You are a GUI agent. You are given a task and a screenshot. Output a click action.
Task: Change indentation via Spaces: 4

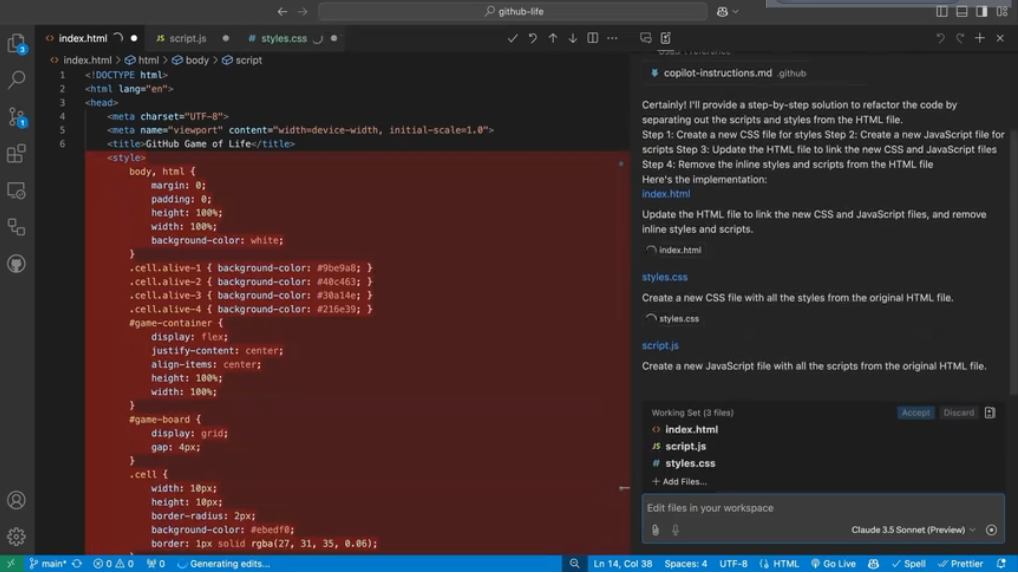(x=686, y=564)
